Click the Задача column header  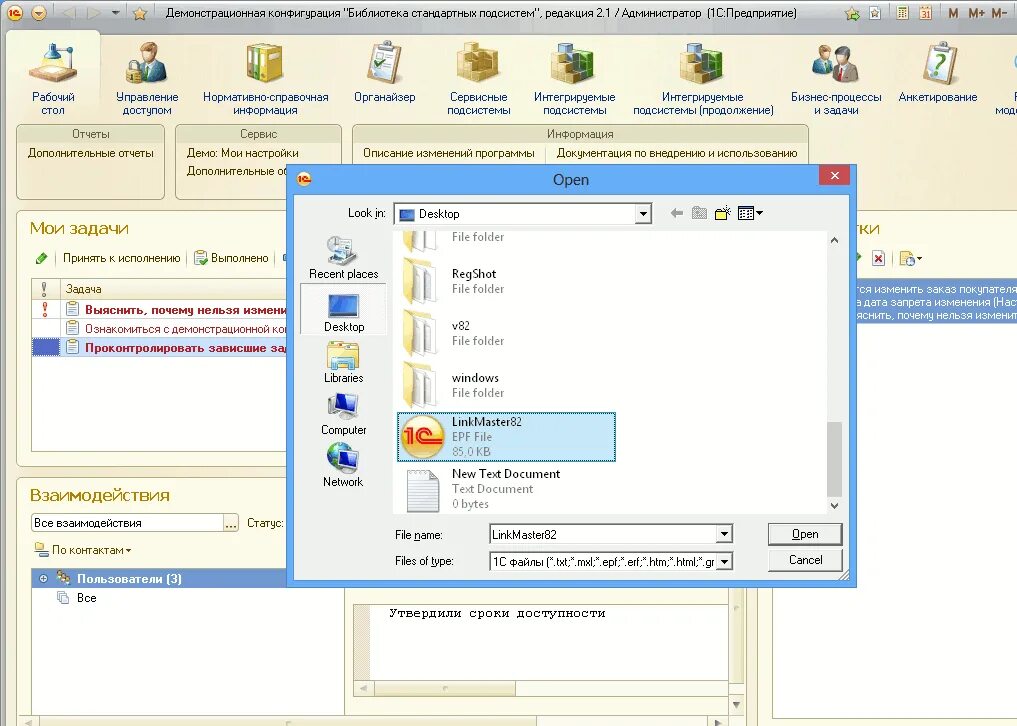[173, 289]
